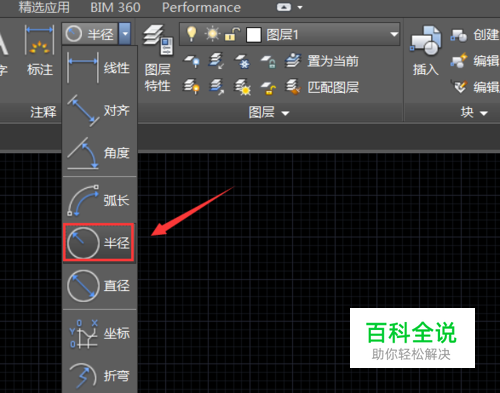This screenshot has height=393, width=500.
Task: Open 图层特性 layer properties manager
Action: 158,58
